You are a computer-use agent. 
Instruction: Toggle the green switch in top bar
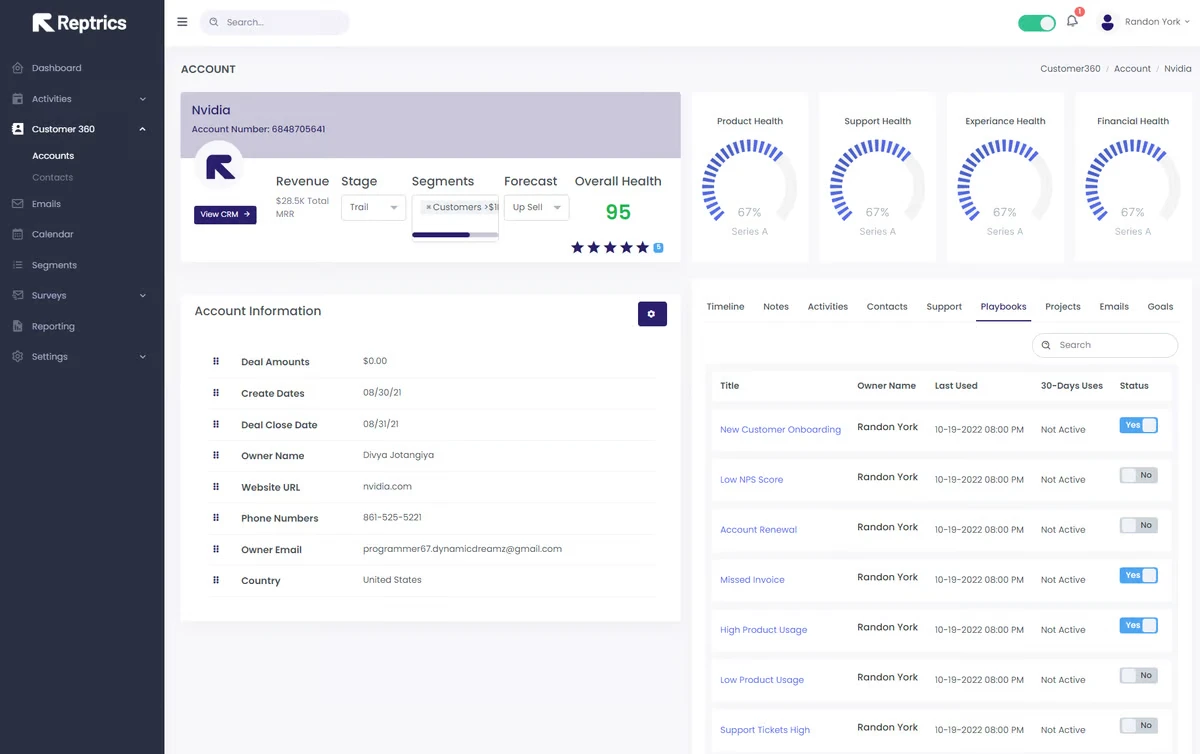tap(1037, 23)
